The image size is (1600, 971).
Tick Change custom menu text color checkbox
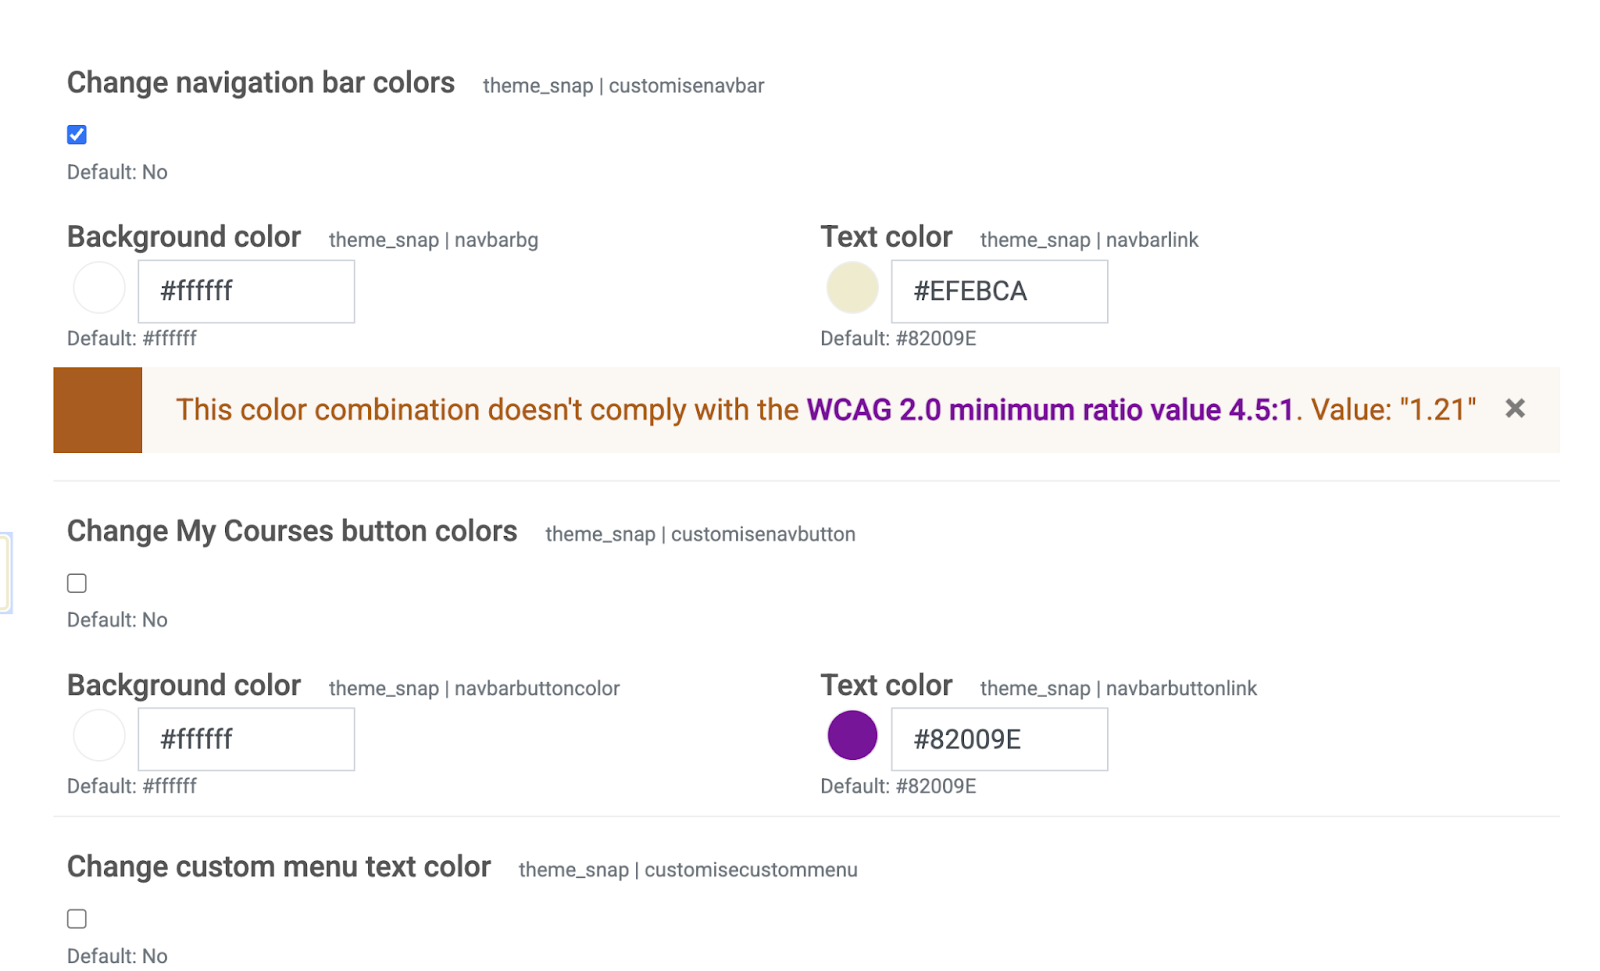point(77,918)
